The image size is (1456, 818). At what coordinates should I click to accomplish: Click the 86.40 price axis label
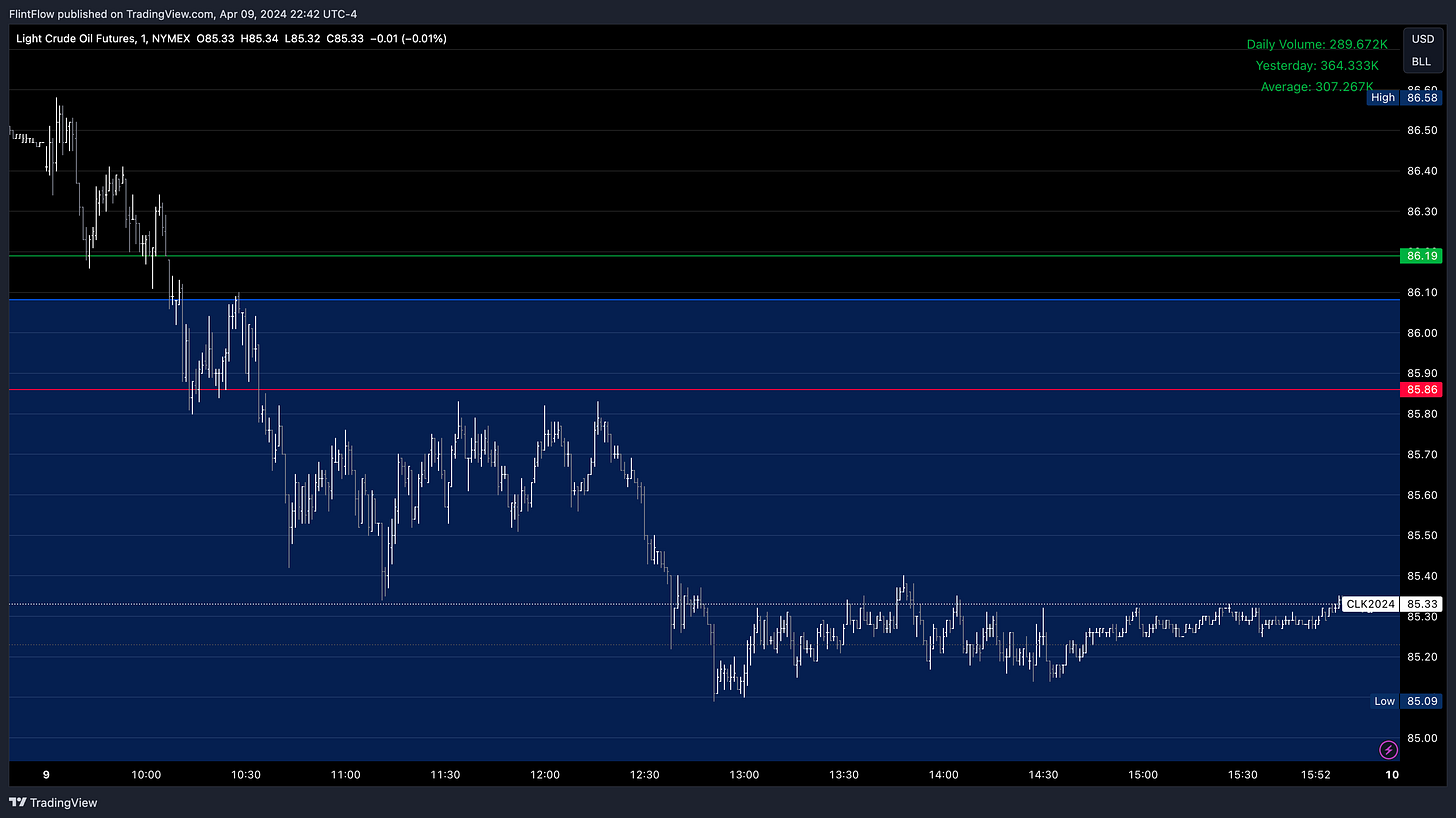click(x=1423, y=171)
